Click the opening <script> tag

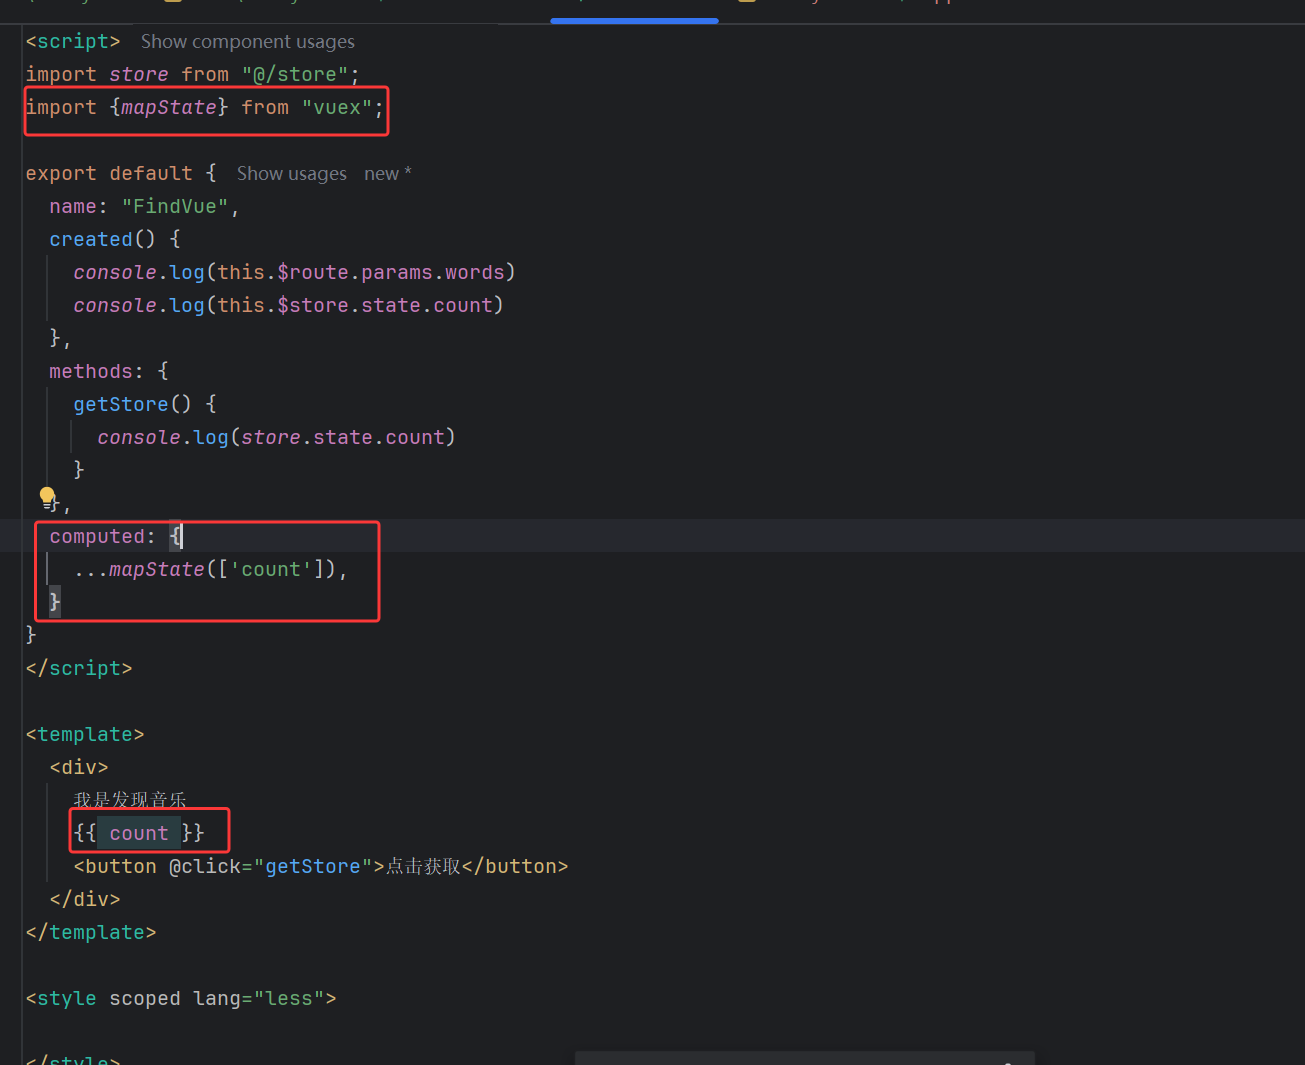tap(73, 42)
